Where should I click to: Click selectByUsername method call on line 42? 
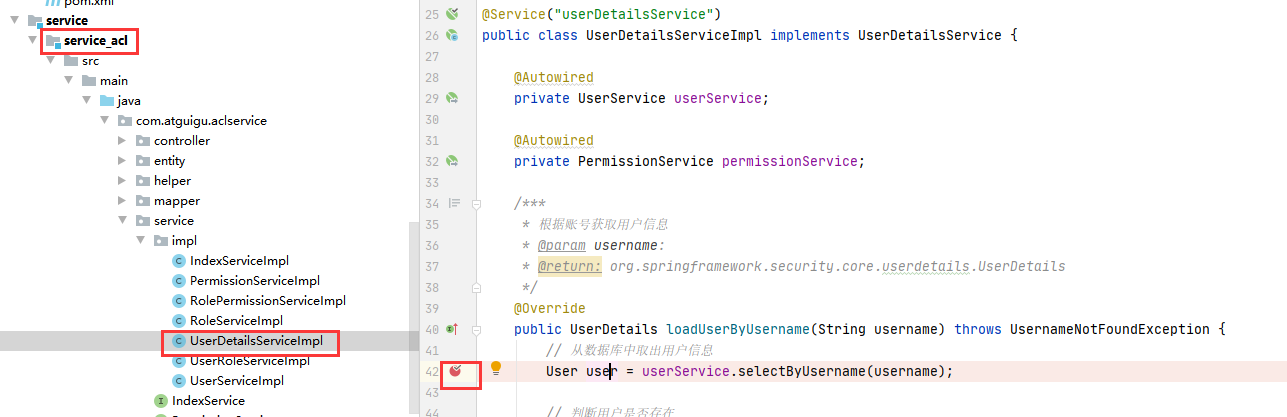(x=797, y=371)
